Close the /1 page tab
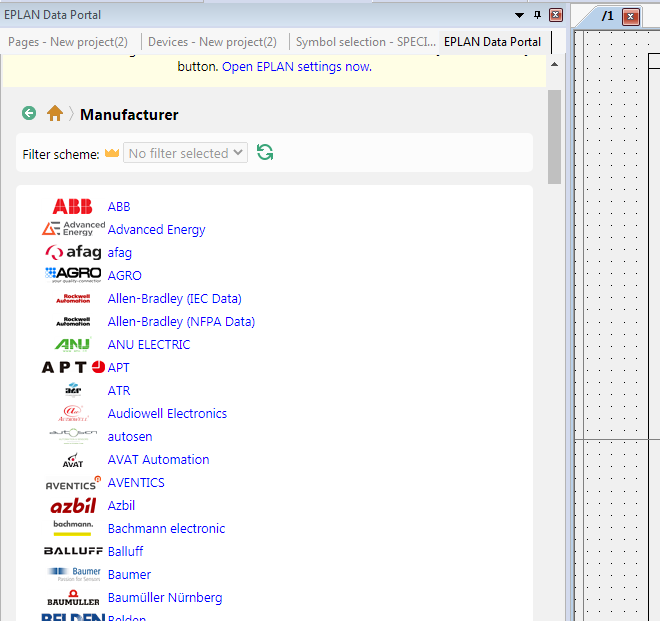The height and width of the screenshot is (621, 660). pos(631,16)
